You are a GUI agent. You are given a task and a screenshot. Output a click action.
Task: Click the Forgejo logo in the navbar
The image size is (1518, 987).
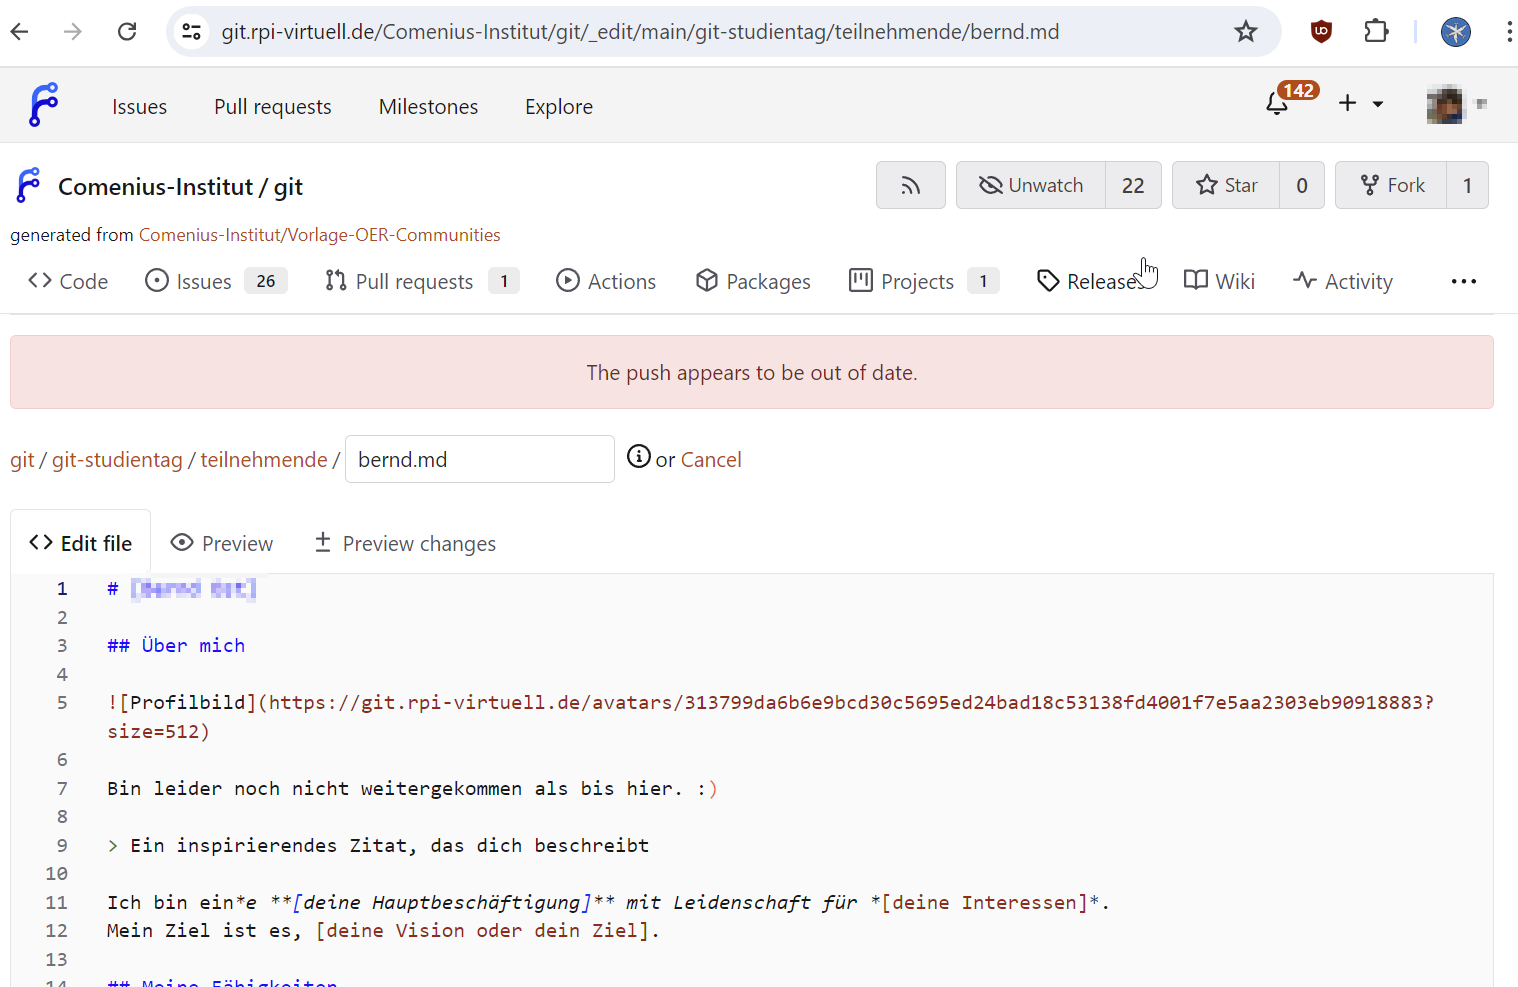coord(44,105)
